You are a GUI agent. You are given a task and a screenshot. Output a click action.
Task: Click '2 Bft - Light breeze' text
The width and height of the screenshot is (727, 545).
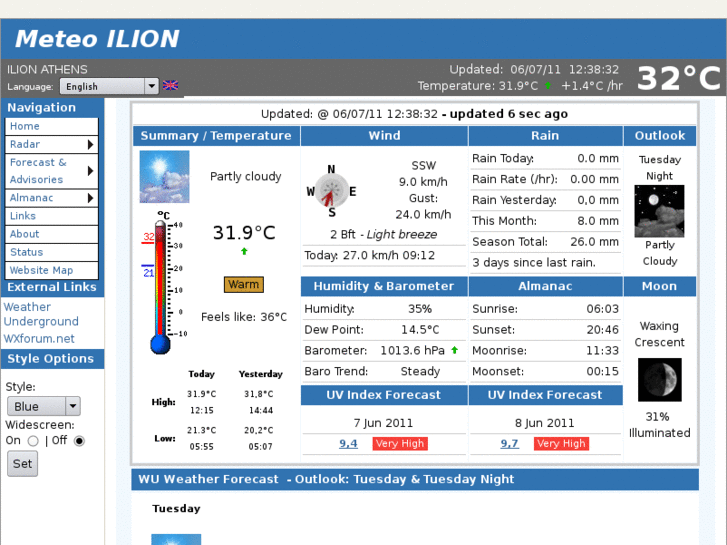click(x=383, y=235)
